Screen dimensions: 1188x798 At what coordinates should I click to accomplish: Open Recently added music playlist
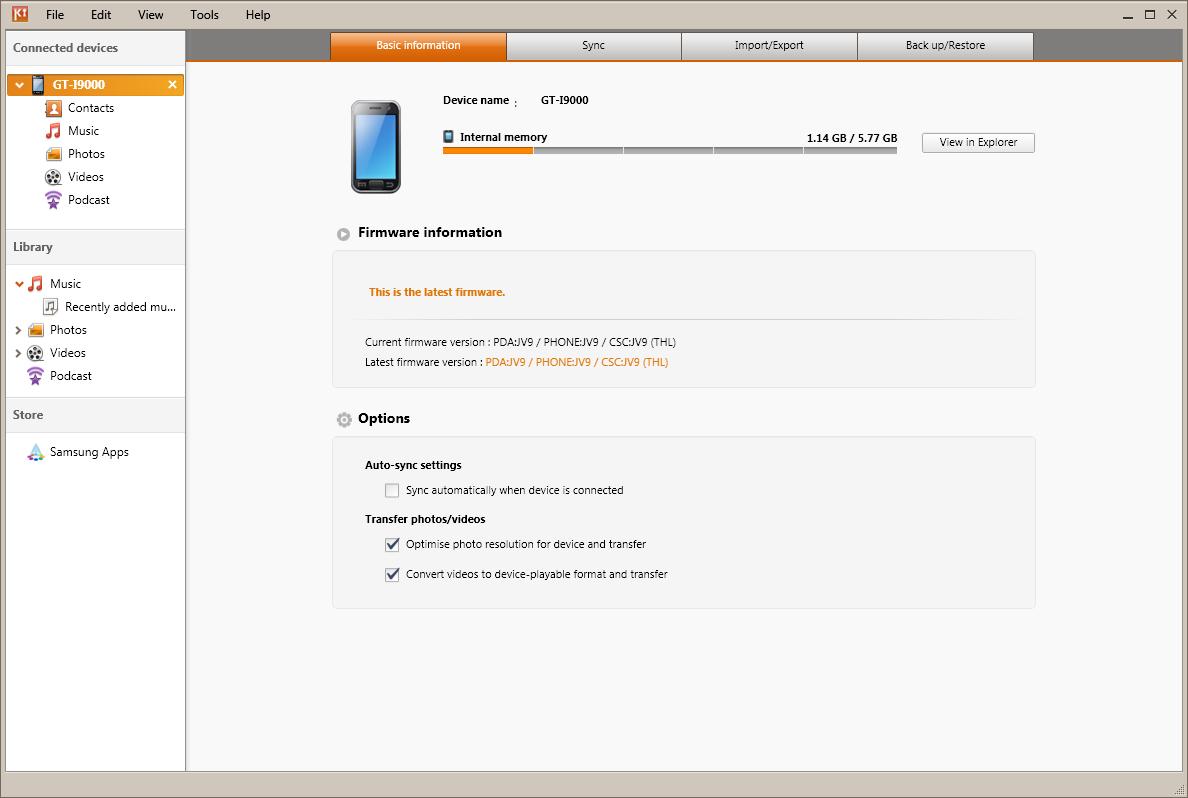120,307
